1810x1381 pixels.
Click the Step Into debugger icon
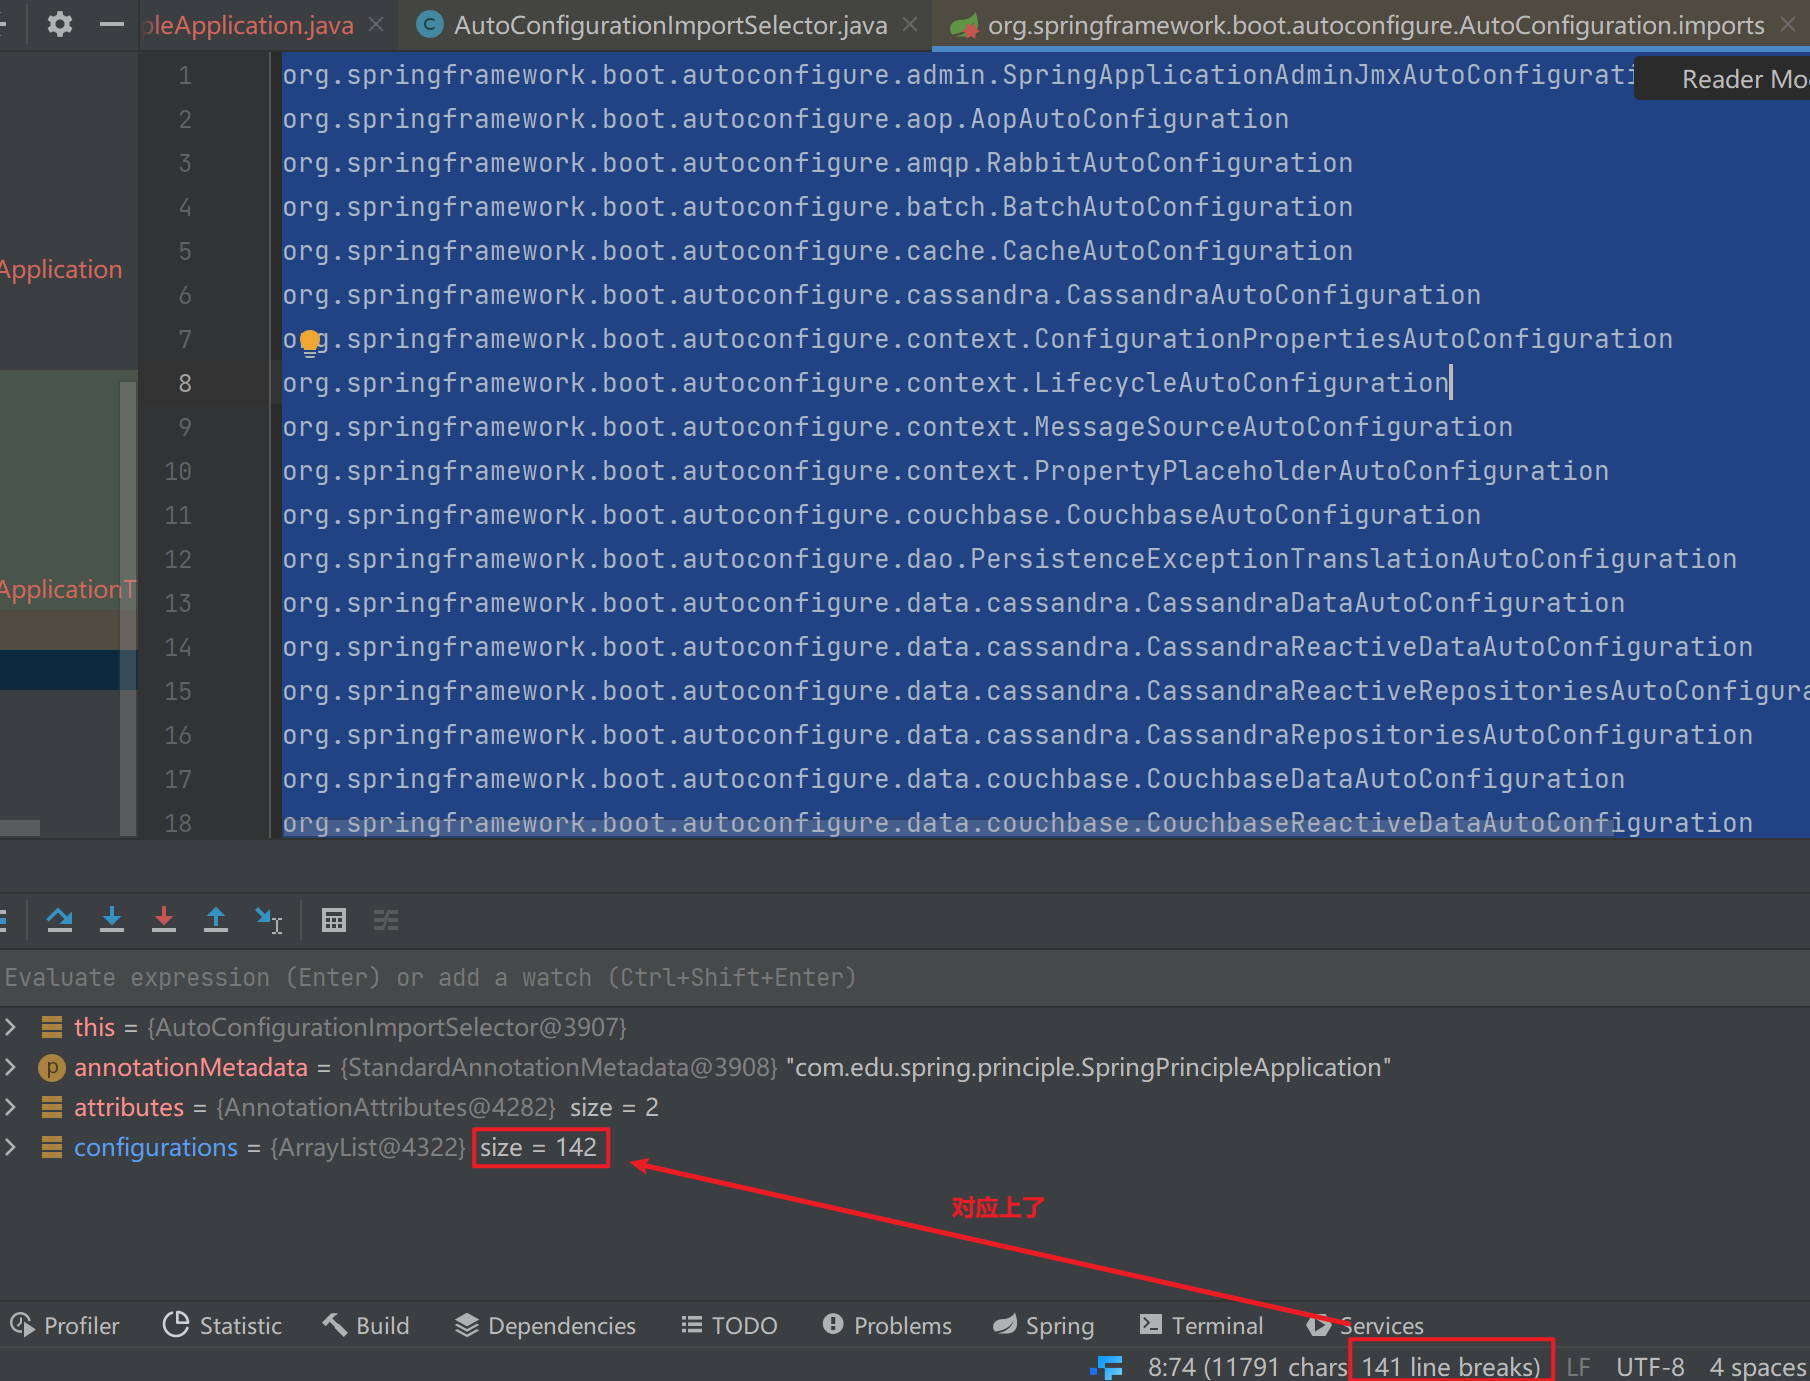(112, 919)
